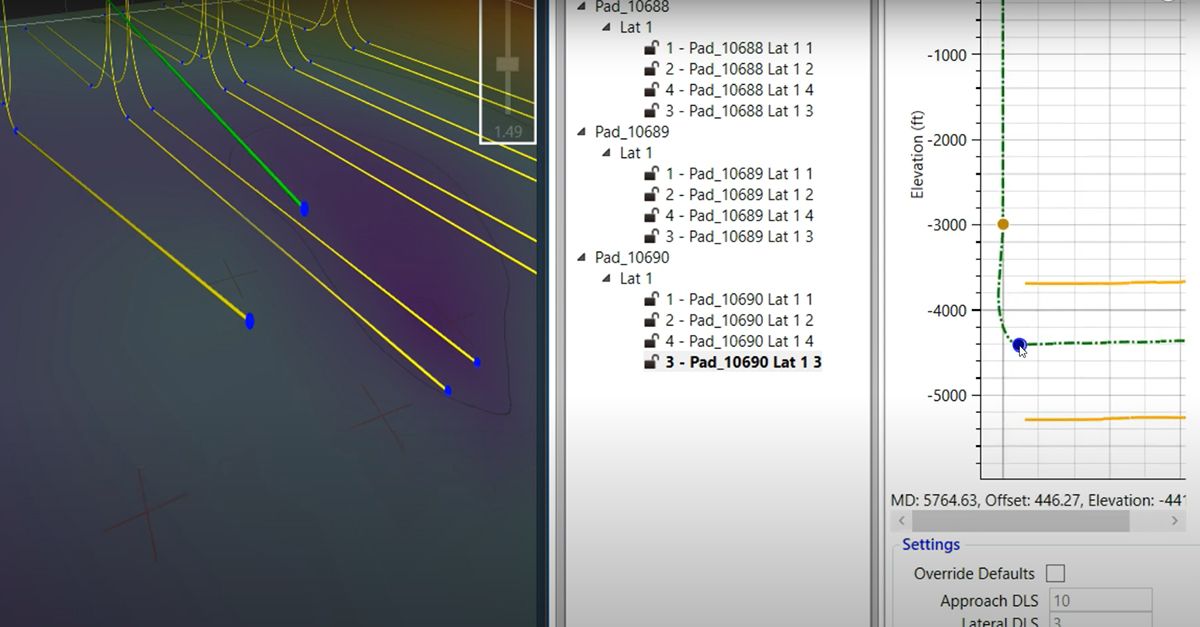
Task: Collapse the Pad_10689 tree node
Action: (x=580, y=131)
